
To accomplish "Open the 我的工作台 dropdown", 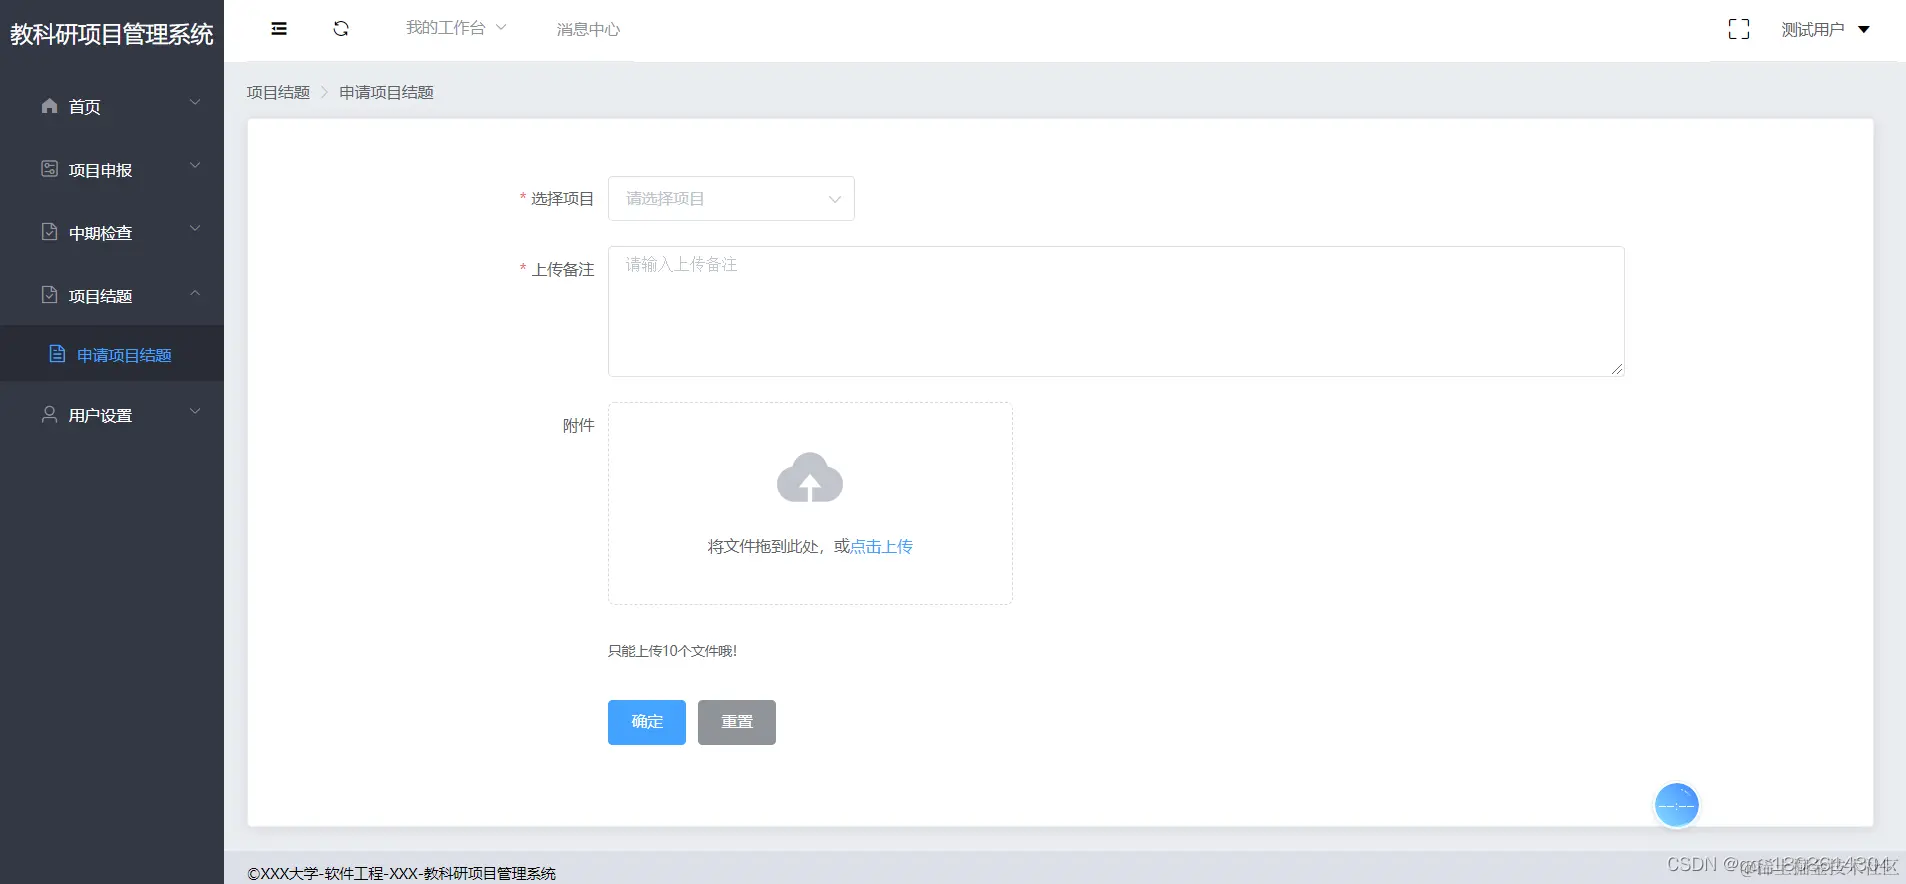I will 456,28.
